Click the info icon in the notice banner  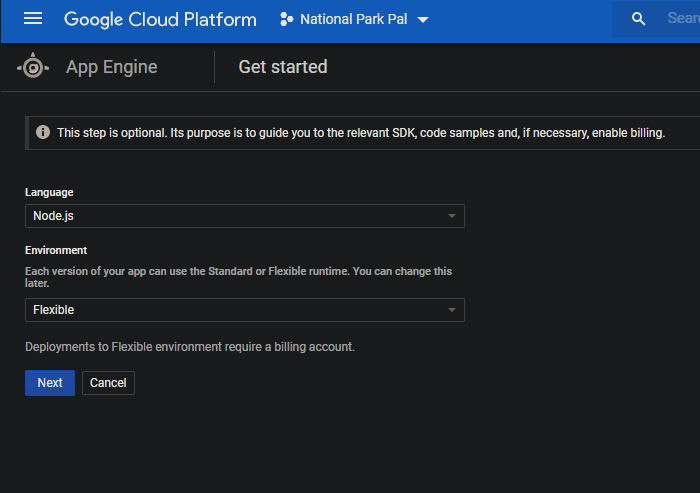pos(43,132)
